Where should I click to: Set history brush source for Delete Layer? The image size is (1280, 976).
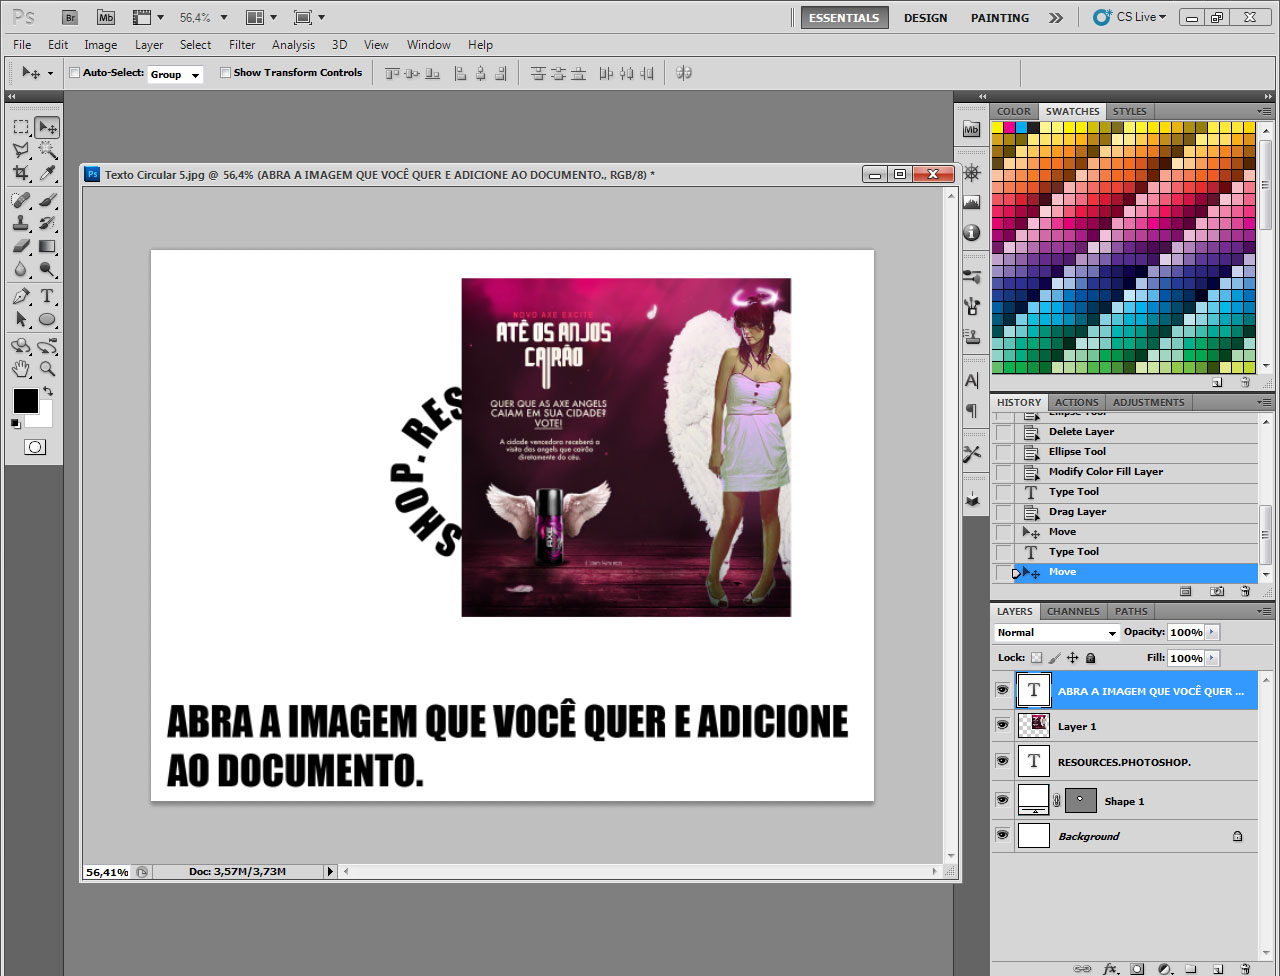1003,432
